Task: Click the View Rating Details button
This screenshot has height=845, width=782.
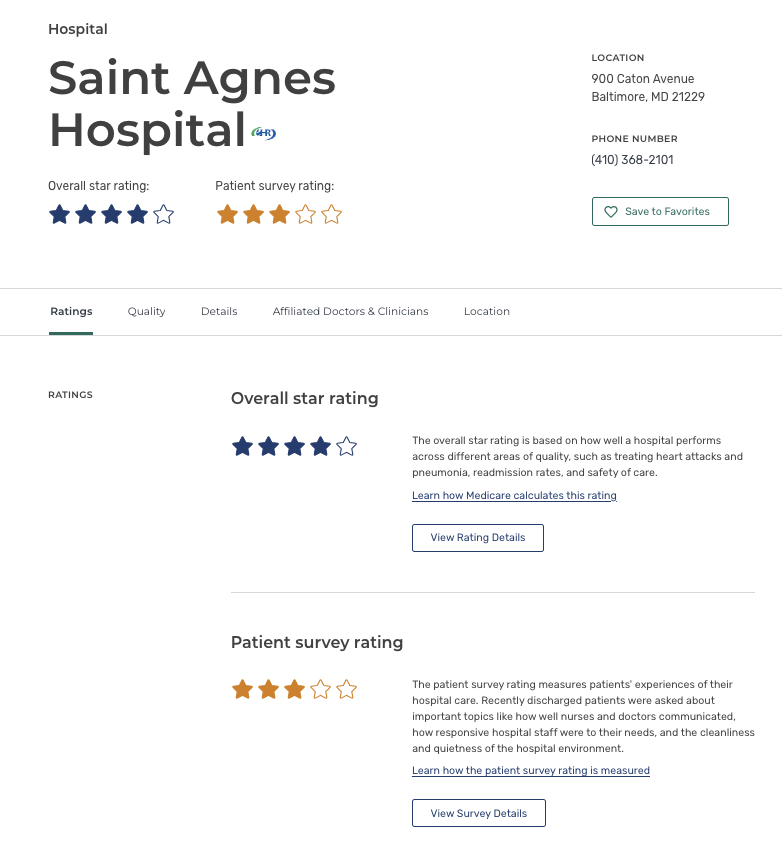Action: pos(477,537)
